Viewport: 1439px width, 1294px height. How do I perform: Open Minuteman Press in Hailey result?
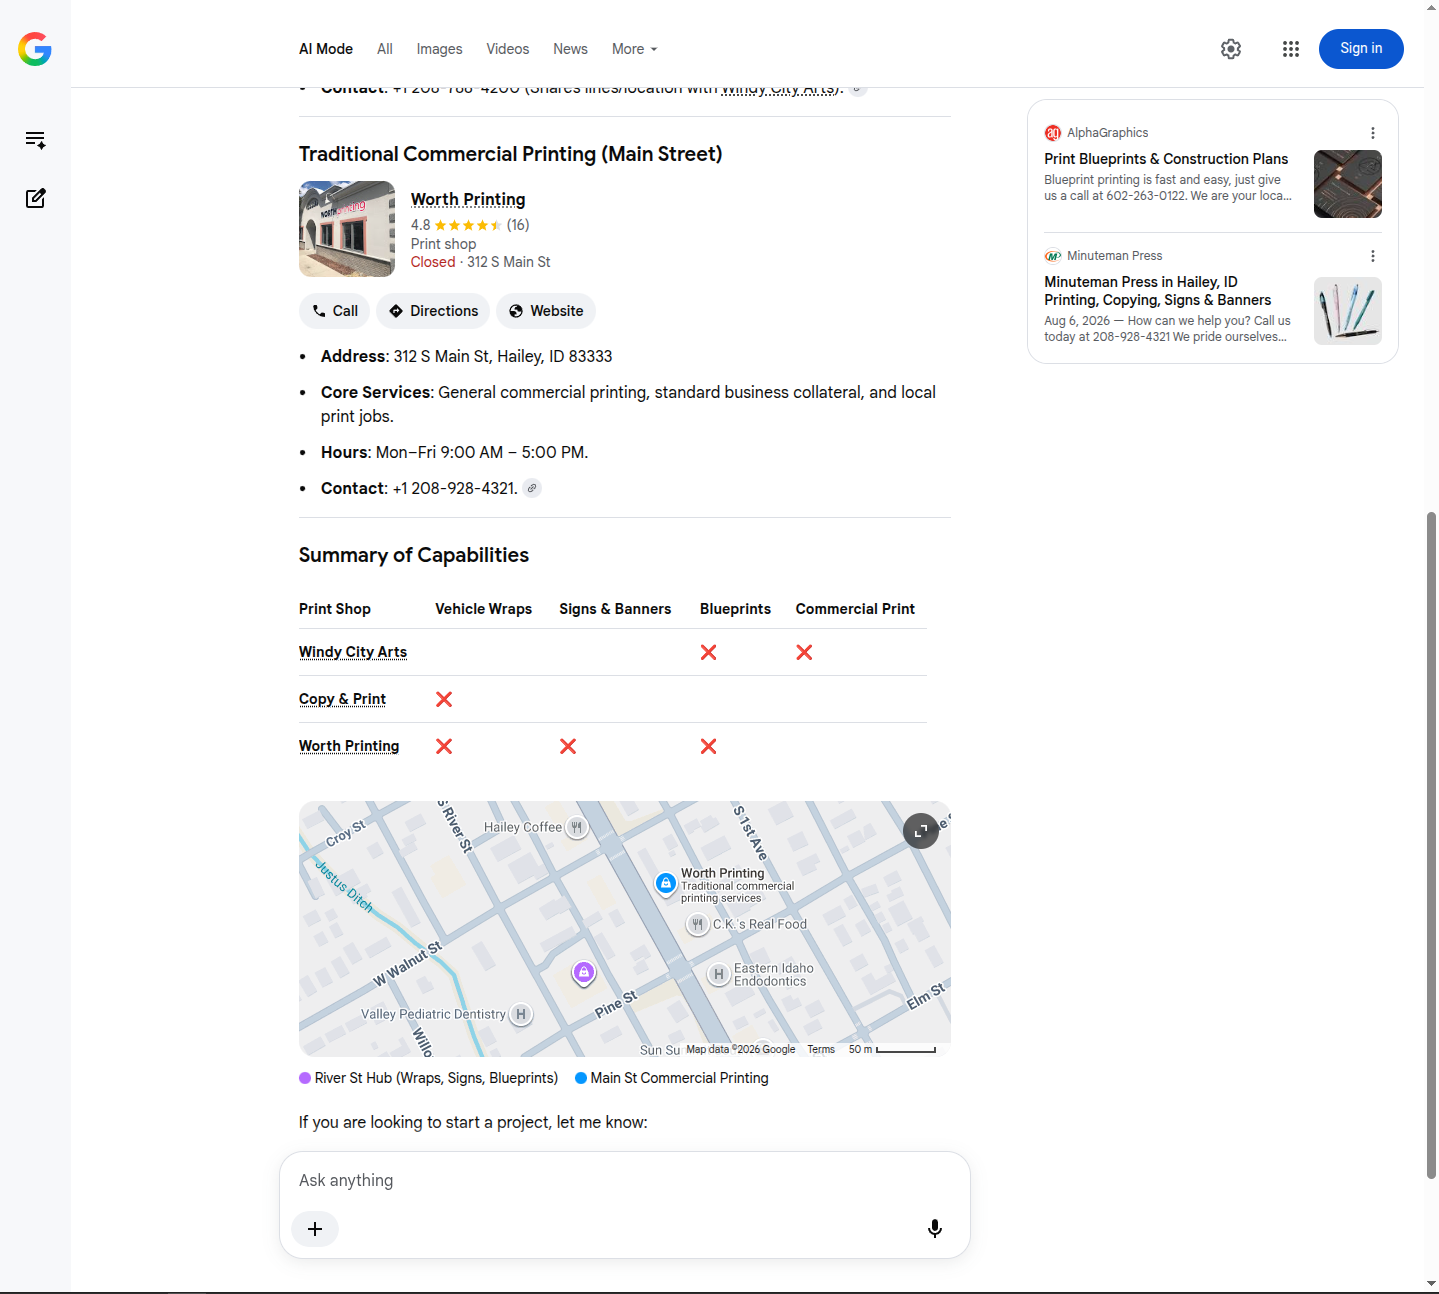(x=1158, y=291)
